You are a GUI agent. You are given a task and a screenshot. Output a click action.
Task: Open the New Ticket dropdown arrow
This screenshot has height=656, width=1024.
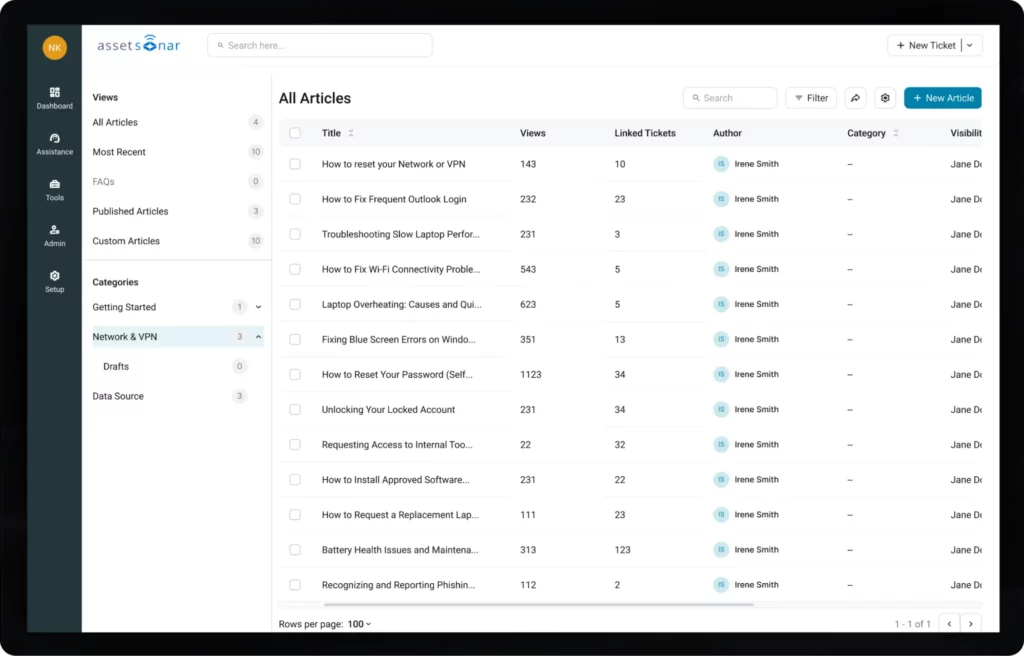(x=970, y=45)
